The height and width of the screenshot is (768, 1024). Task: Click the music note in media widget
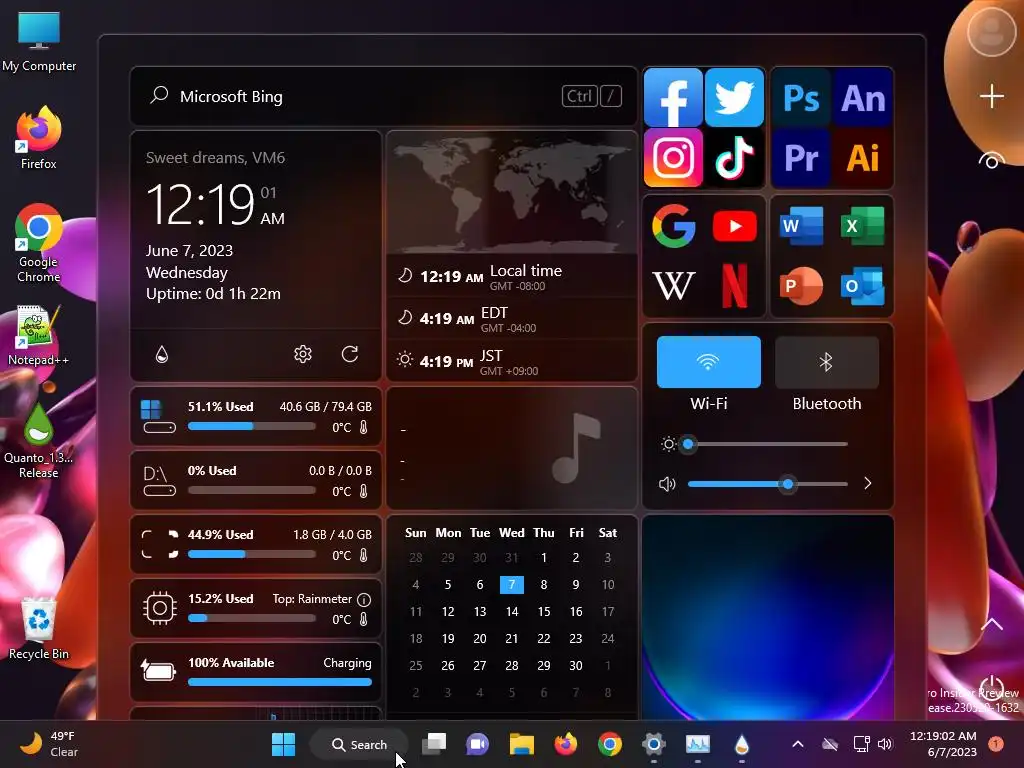575,448
